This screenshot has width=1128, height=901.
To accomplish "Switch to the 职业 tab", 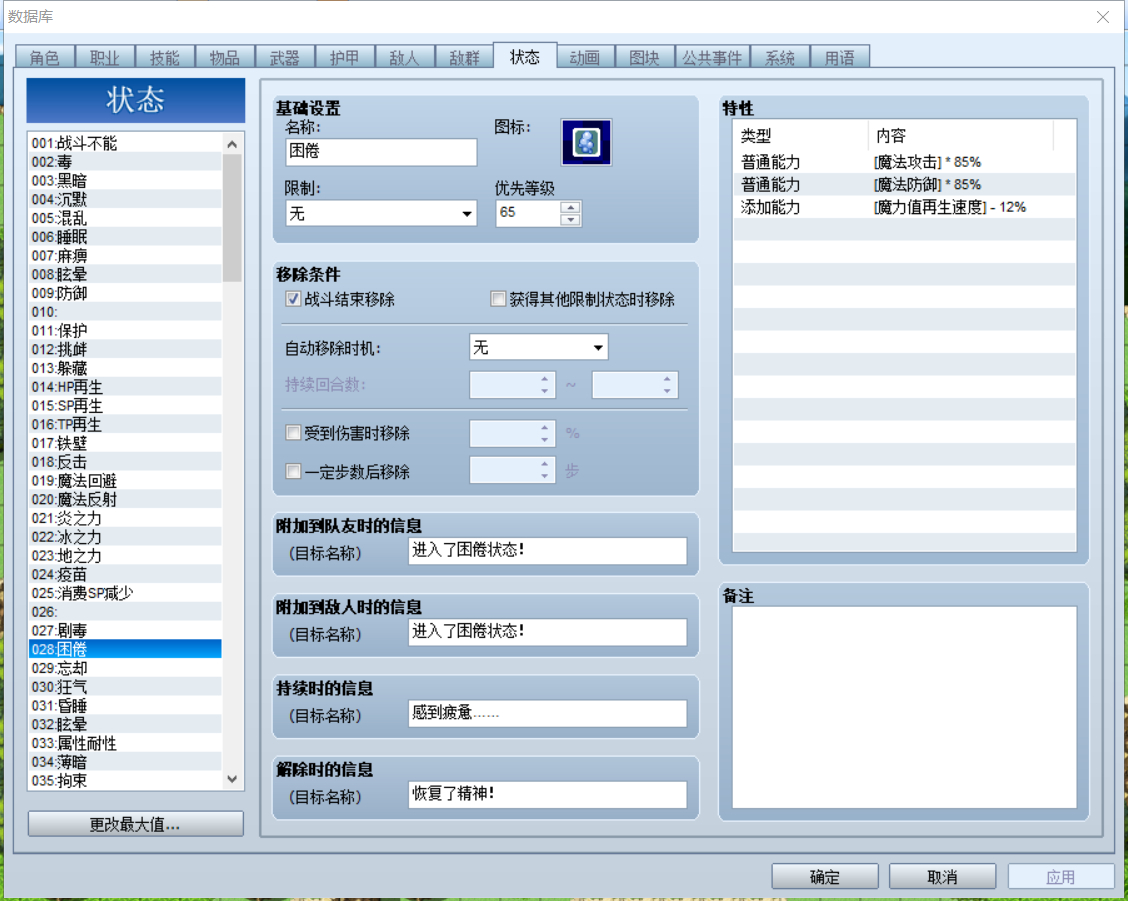I will tap(104, 57).
